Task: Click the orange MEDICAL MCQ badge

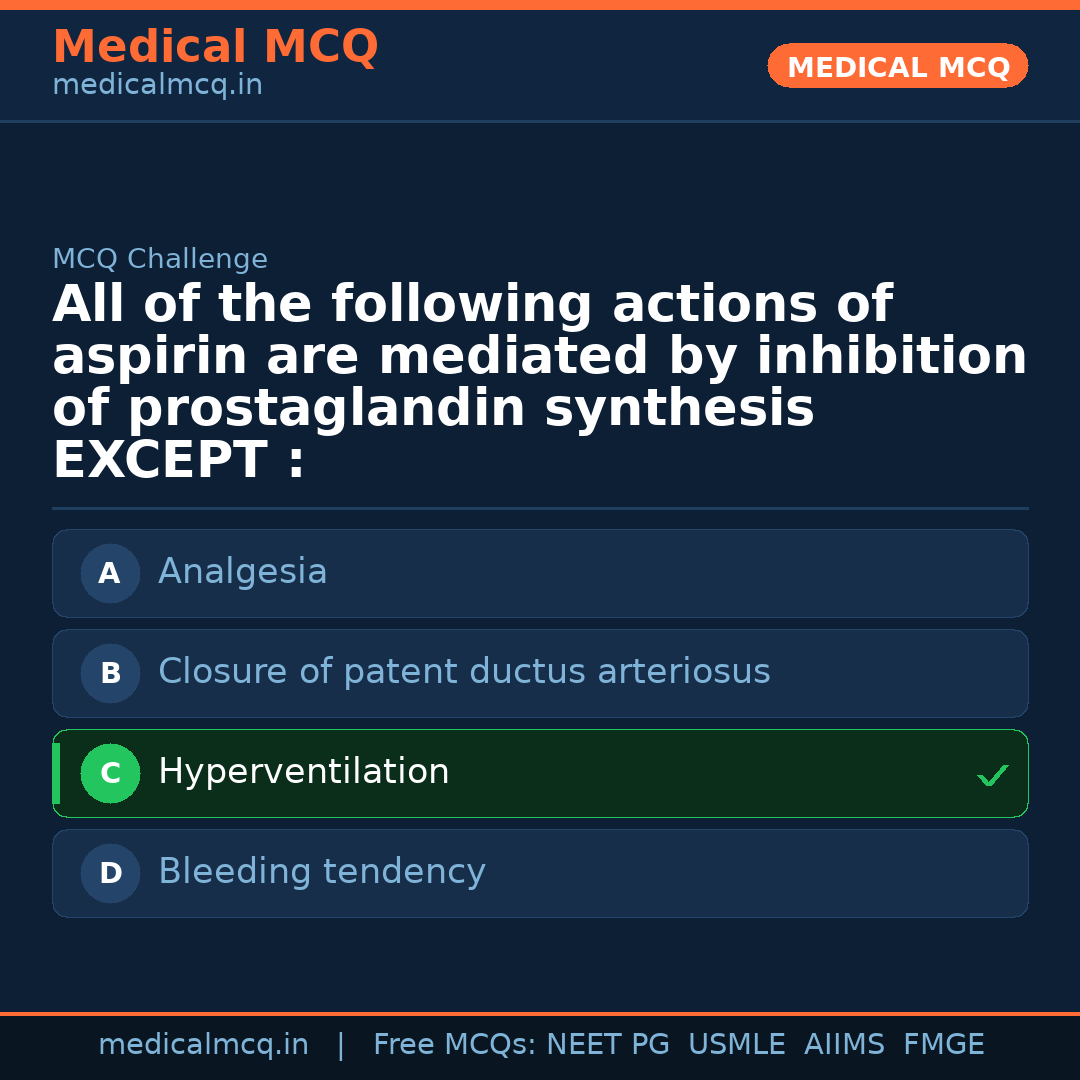Action: coord(898,67)
